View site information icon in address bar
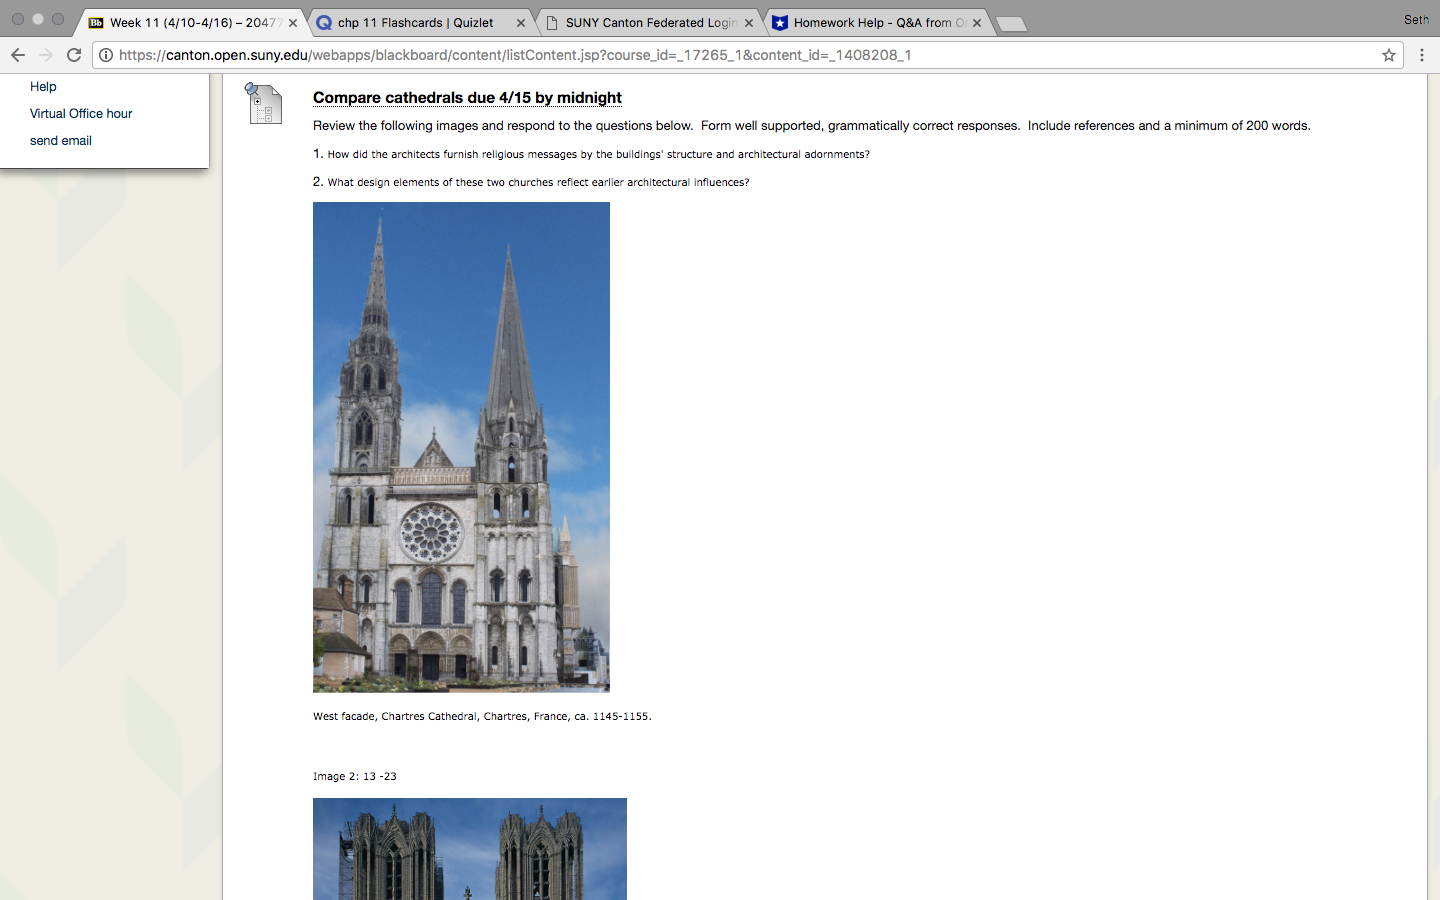1440x900 pixels. click(x=106, y=55)
